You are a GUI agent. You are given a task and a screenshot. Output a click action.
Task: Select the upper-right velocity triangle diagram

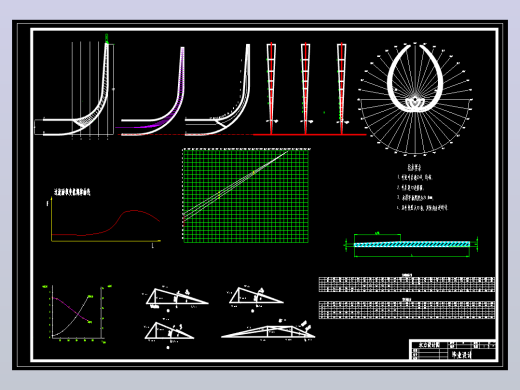pos(256,298)
